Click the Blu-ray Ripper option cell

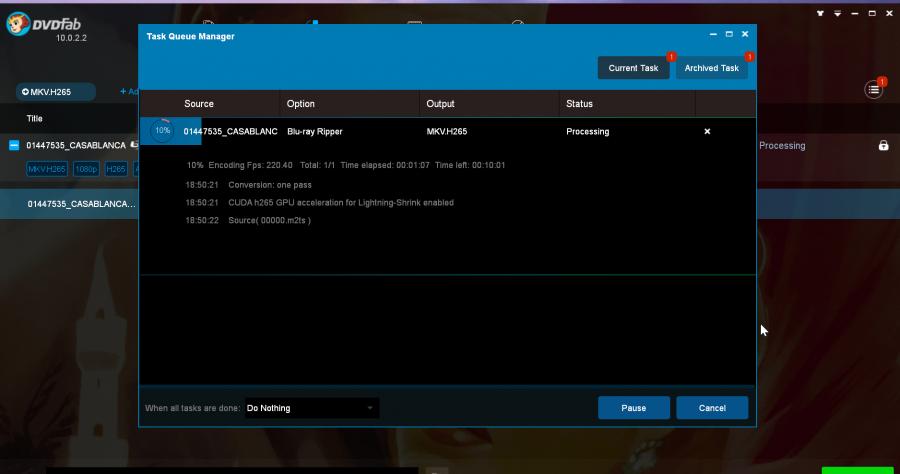coord(315,131)
